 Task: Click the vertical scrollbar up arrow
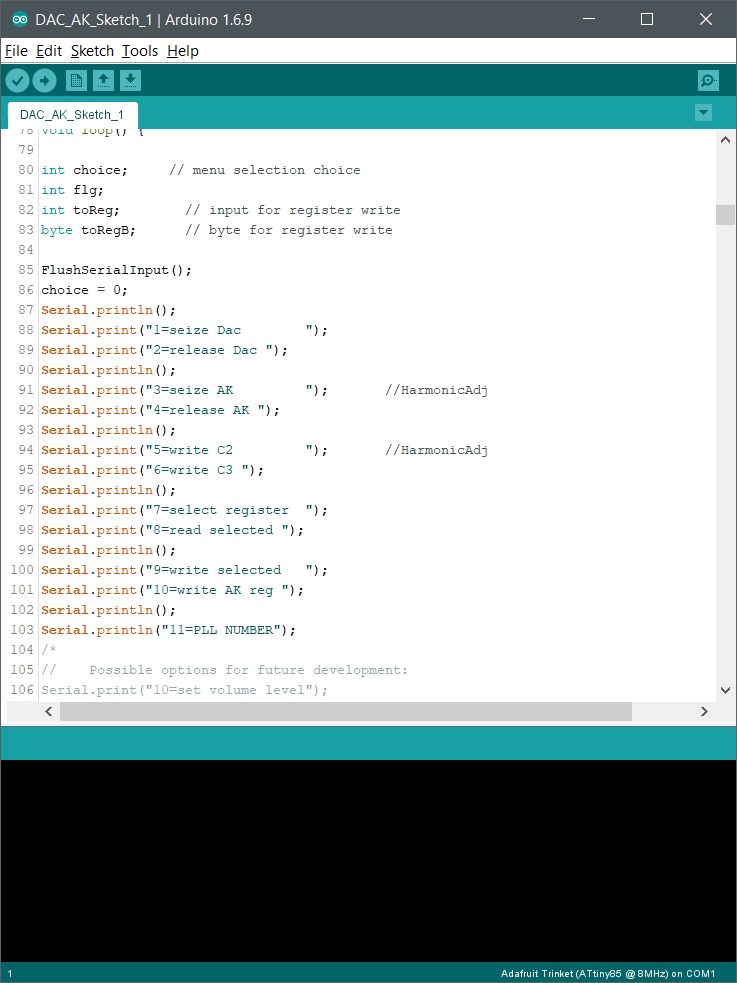point(725,140)
